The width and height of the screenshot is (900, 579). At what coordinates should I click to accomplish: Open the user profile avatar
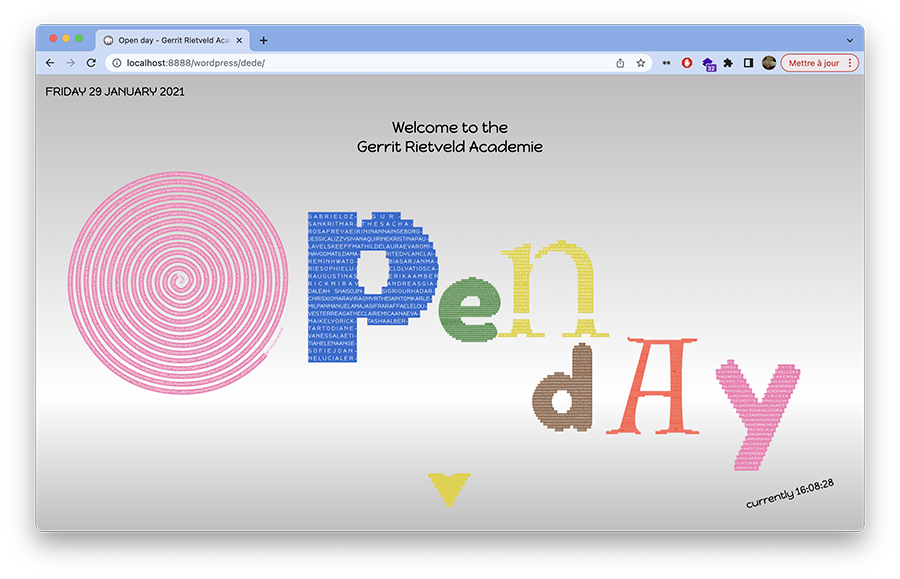[x=769, y=63]
